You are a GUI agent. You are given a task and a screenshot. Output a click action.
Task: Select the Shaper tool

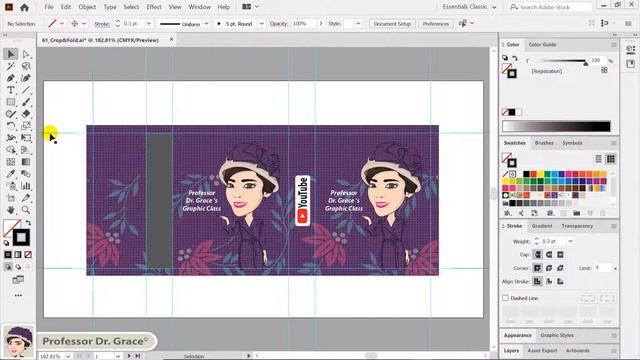[11, 114]
